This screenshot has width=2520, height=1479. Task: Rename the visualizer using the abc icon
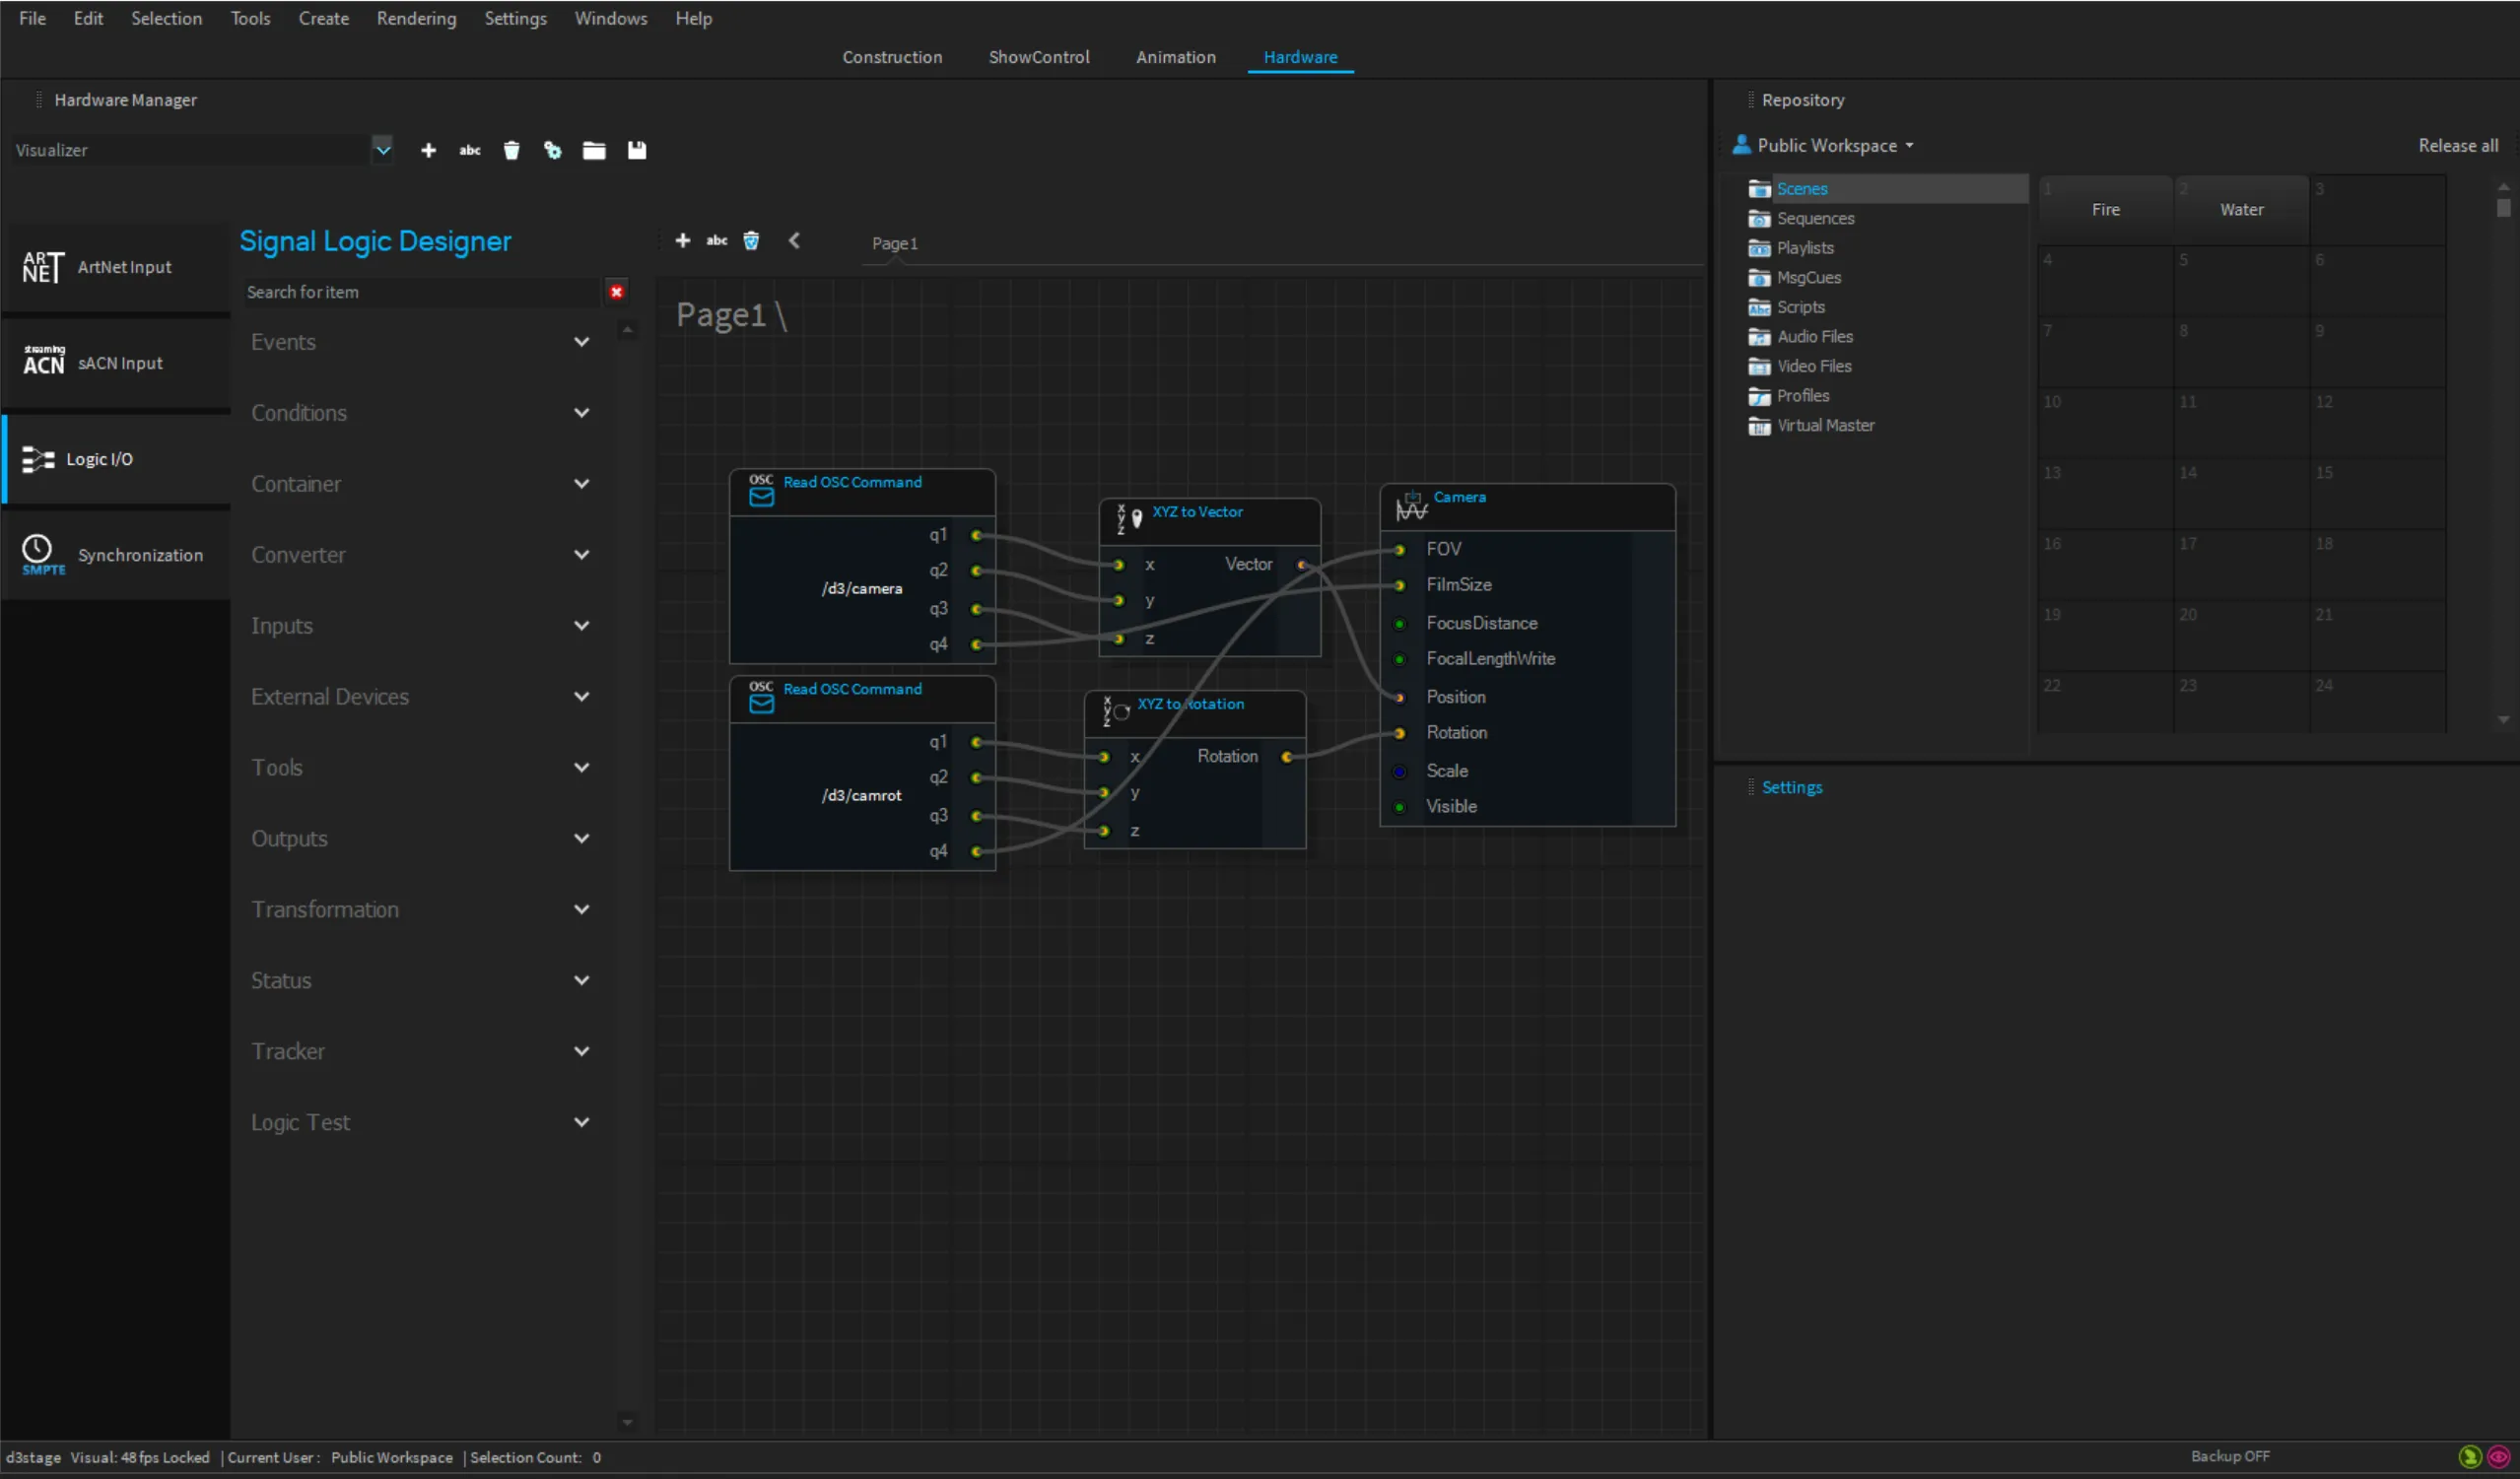pyautogui.click(x=470, y=150)
